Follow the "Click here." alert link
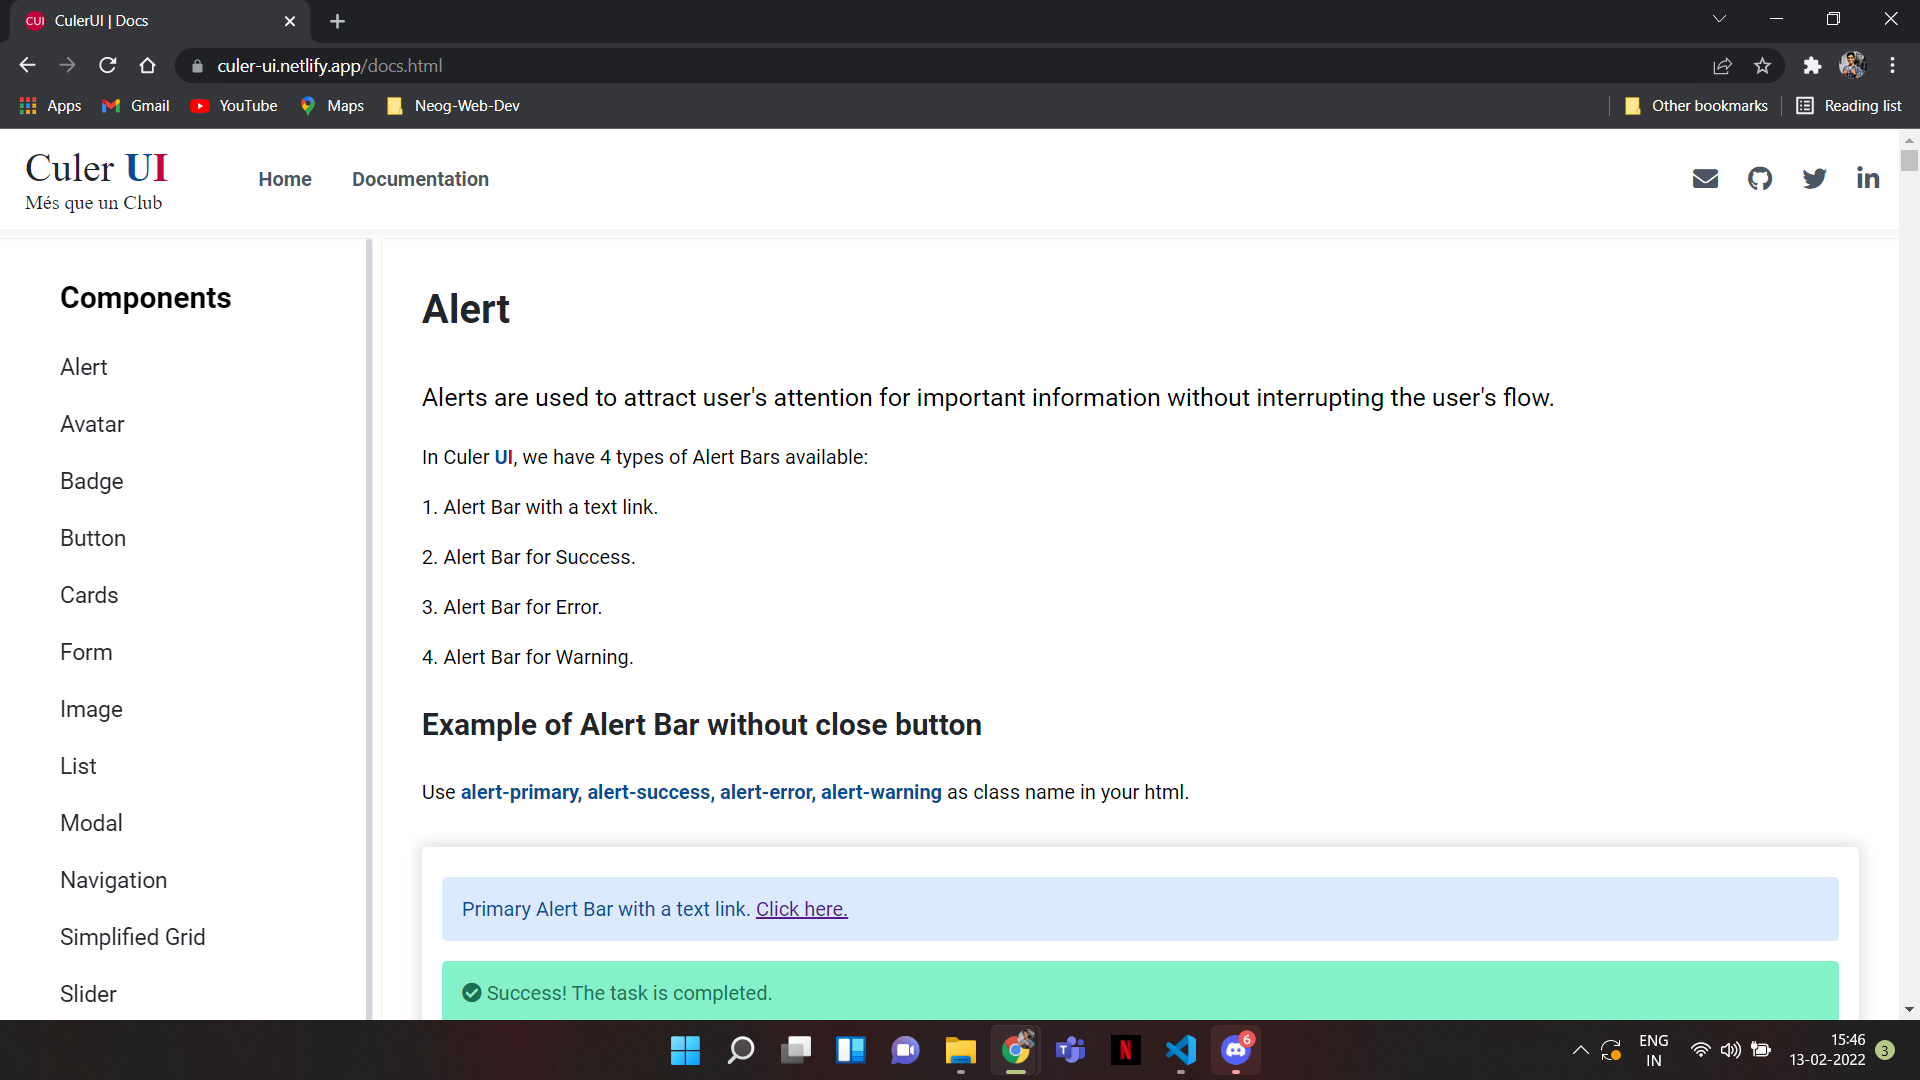The width and height of the screenshot is (1920, 1080). [x=801, y=909]
